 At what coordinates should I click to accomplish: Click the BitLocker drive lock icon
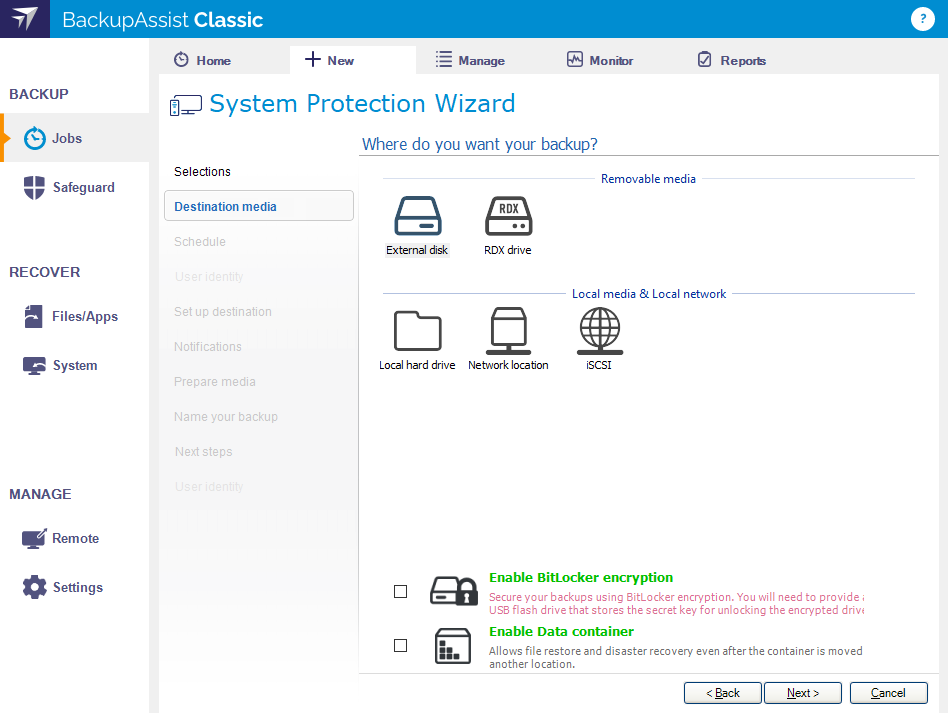tap(454, 591)
